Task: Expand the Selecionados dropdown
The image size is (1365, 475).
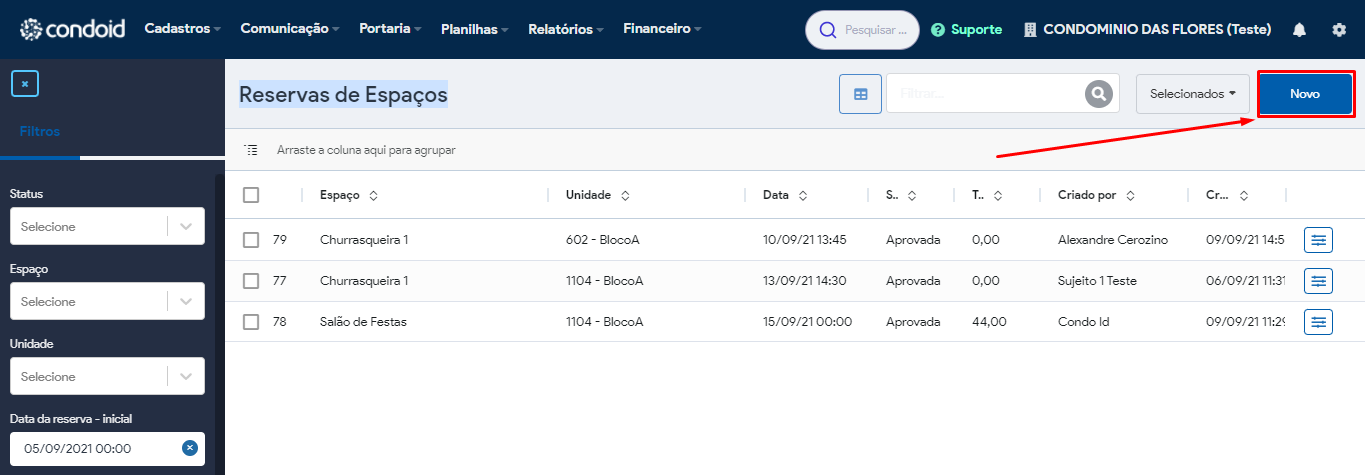Action: click(1193, 94)
